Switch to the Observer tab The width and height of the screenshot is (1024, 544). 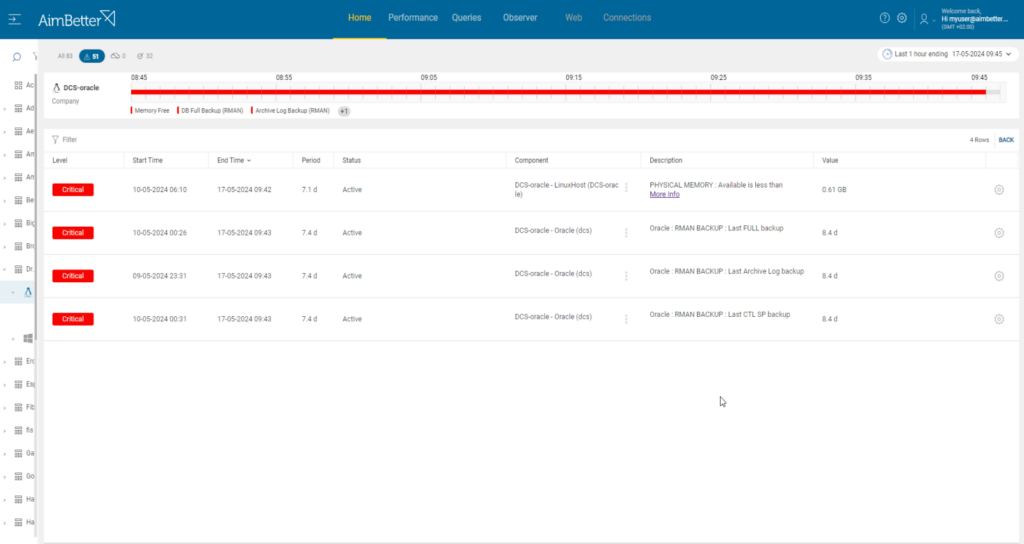pyautogui.click(x=520, y=18)
